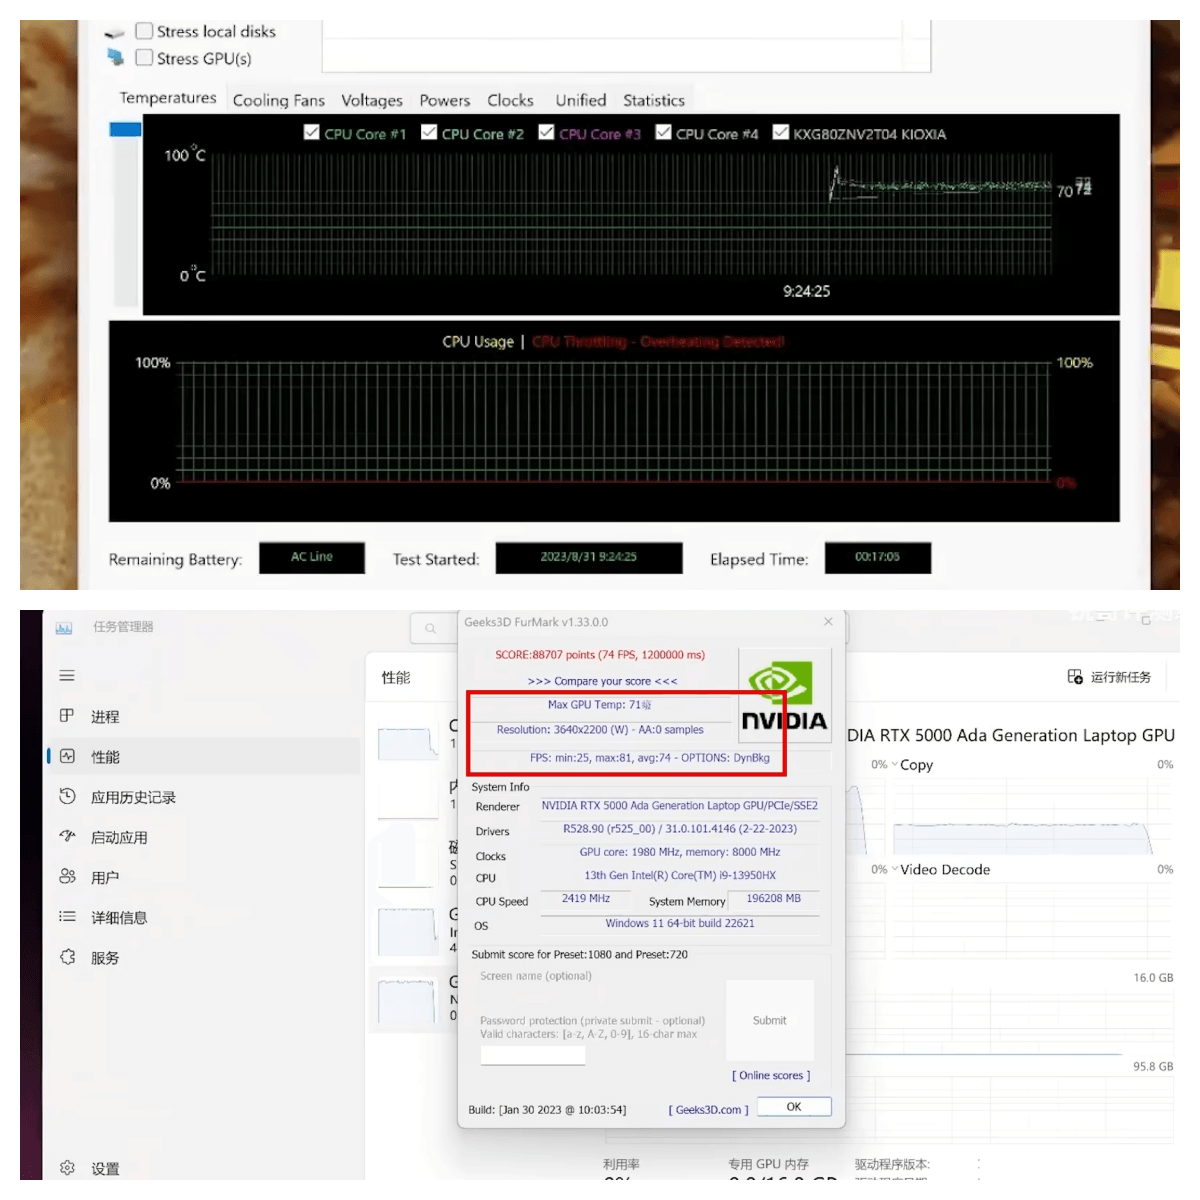Viewport: 1200px width, 1200px height.
Task: Click the SCORE:88707 points text
Action: 600,655
